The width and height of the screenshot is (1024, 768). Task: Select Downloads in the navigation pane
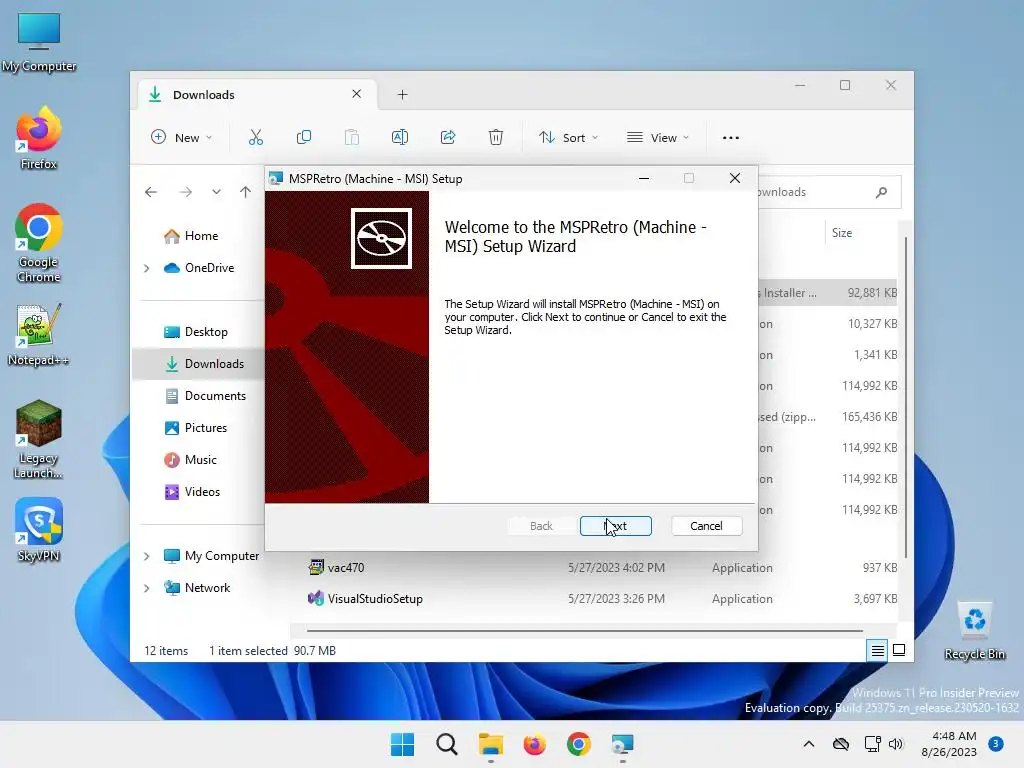point(199,364)
